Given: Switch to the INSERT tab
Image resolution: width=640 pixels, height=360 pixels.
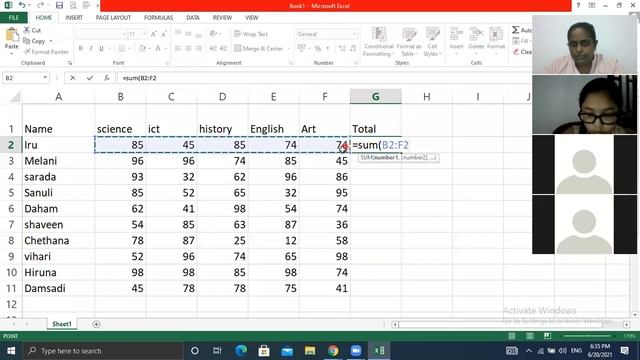Looking at the screenshot, I should click(74, 18).
